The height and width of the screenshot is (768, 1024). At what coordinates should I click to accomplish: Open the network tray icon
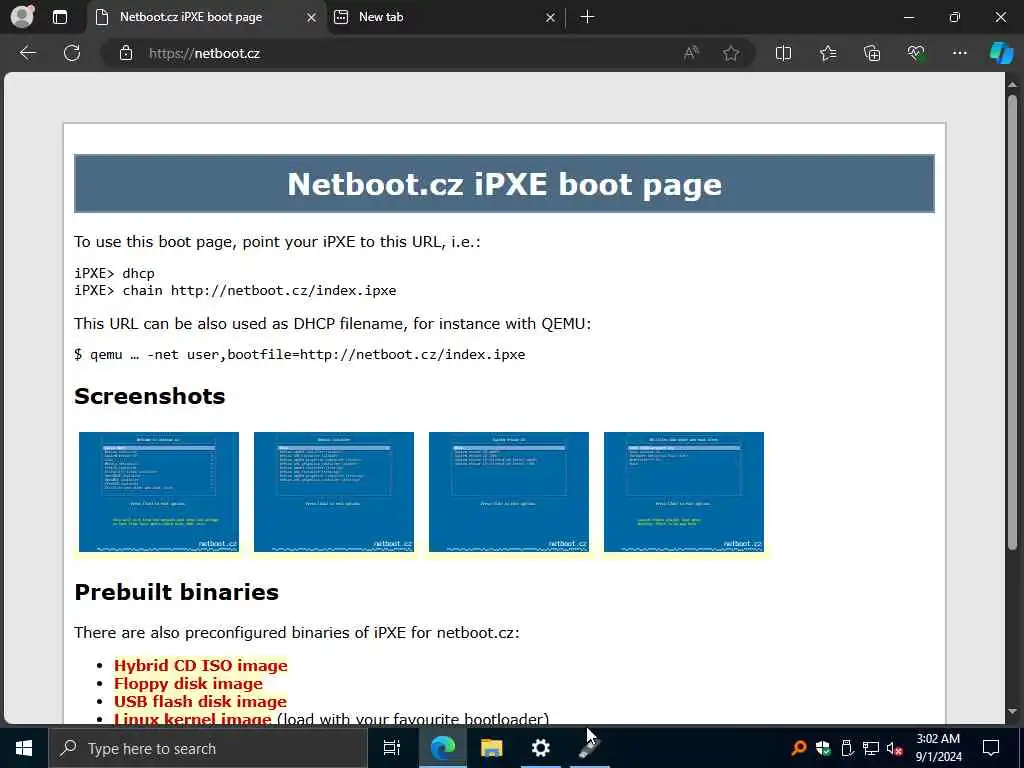(871, 748)
